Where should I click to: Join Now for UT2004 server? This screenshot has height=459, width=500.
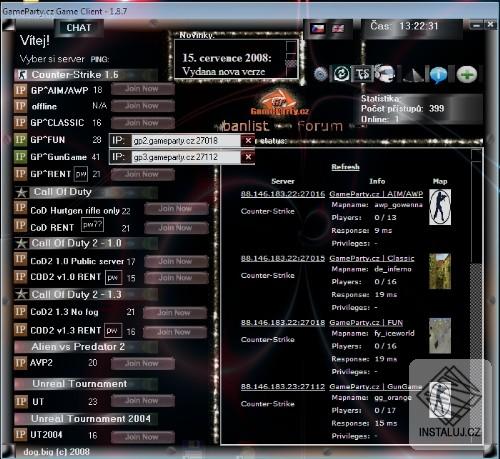coord(142,437)
